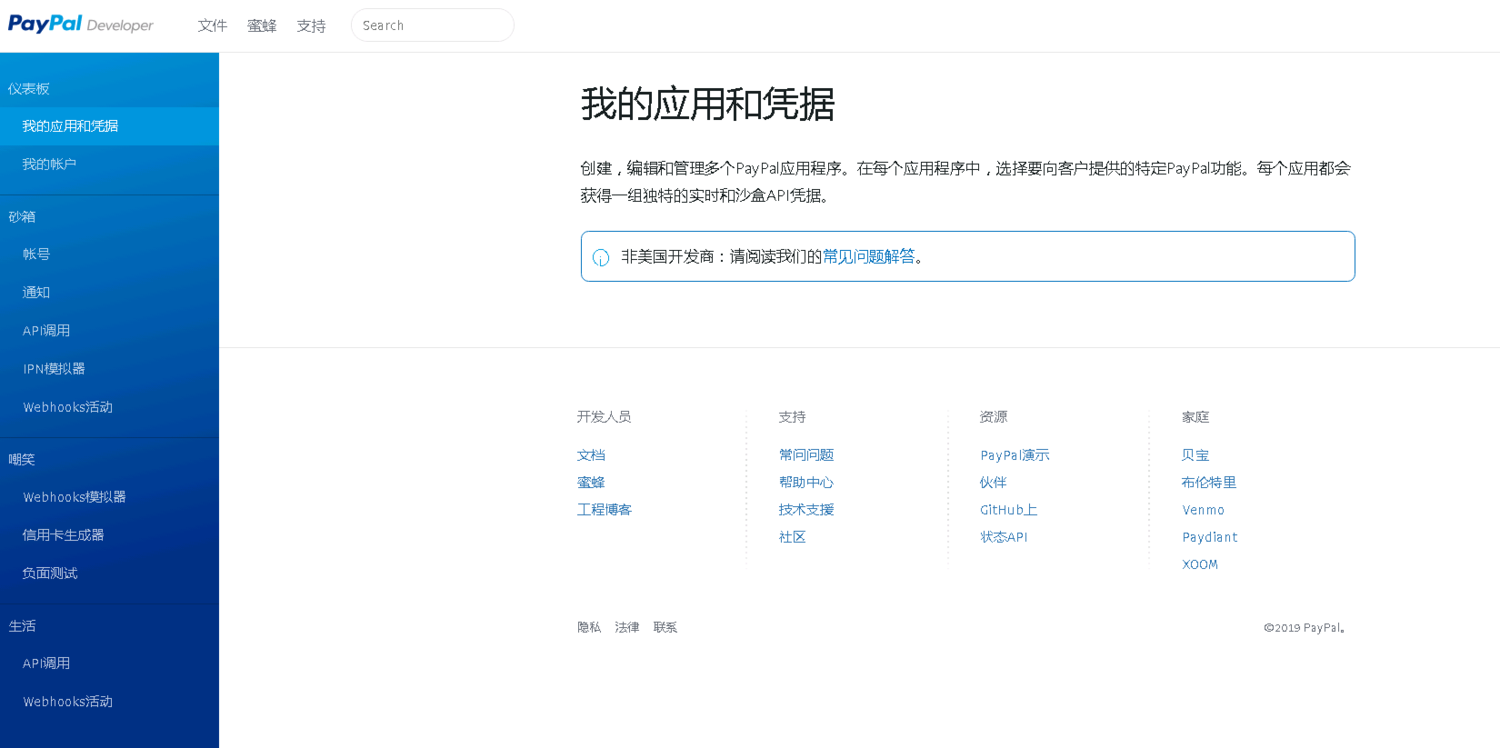The image size is (1500, 748).
Task: Open the 状态API footer link
Action: 1004,537
